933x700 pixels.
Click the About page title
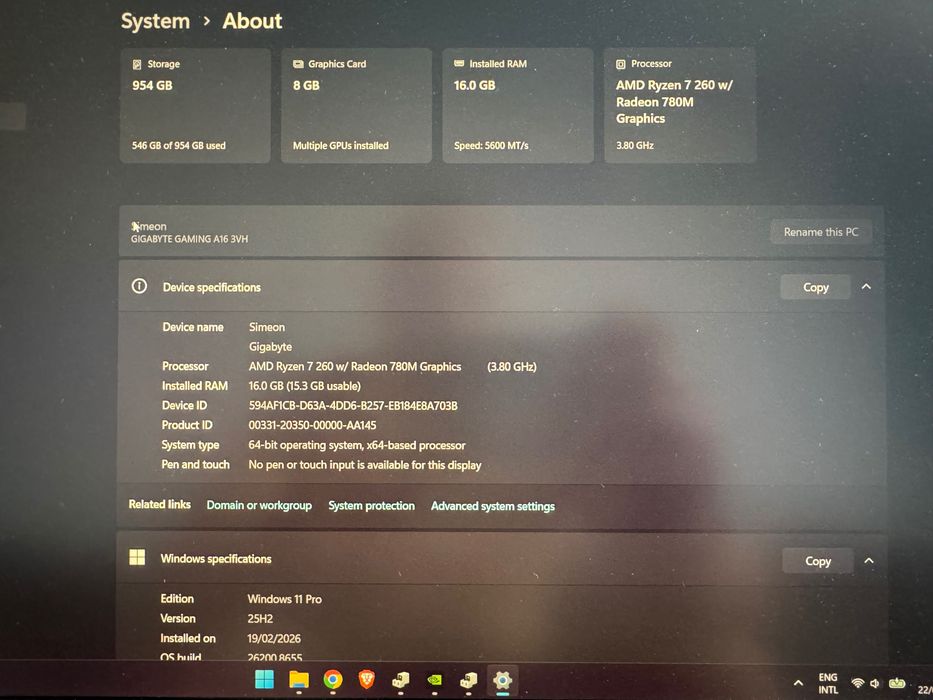(252, 21)
